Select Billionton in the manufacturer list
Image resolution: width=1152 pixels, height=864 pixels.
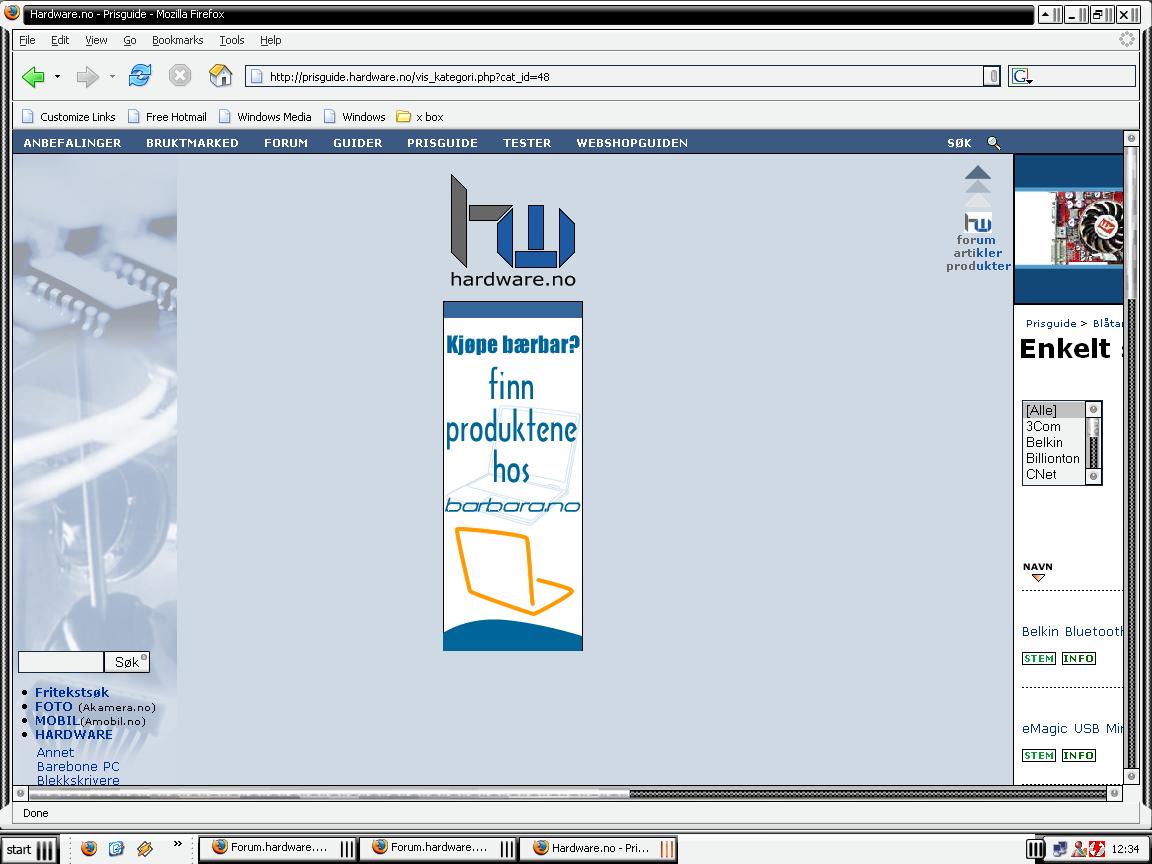(1054, 458)
